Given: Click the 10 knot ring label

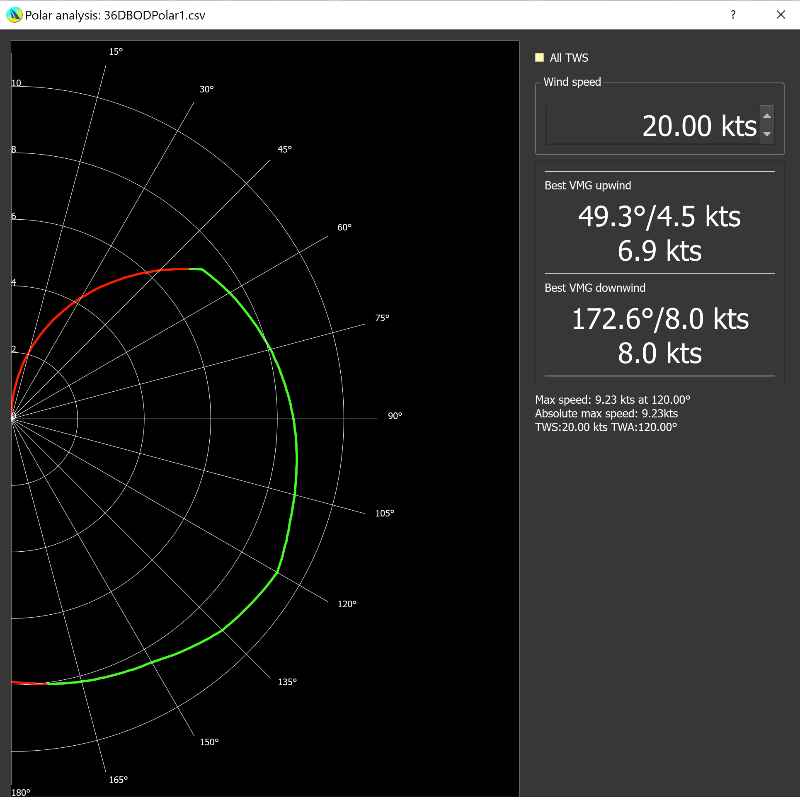Looking at the screenshot, I should tap(16, 83).
